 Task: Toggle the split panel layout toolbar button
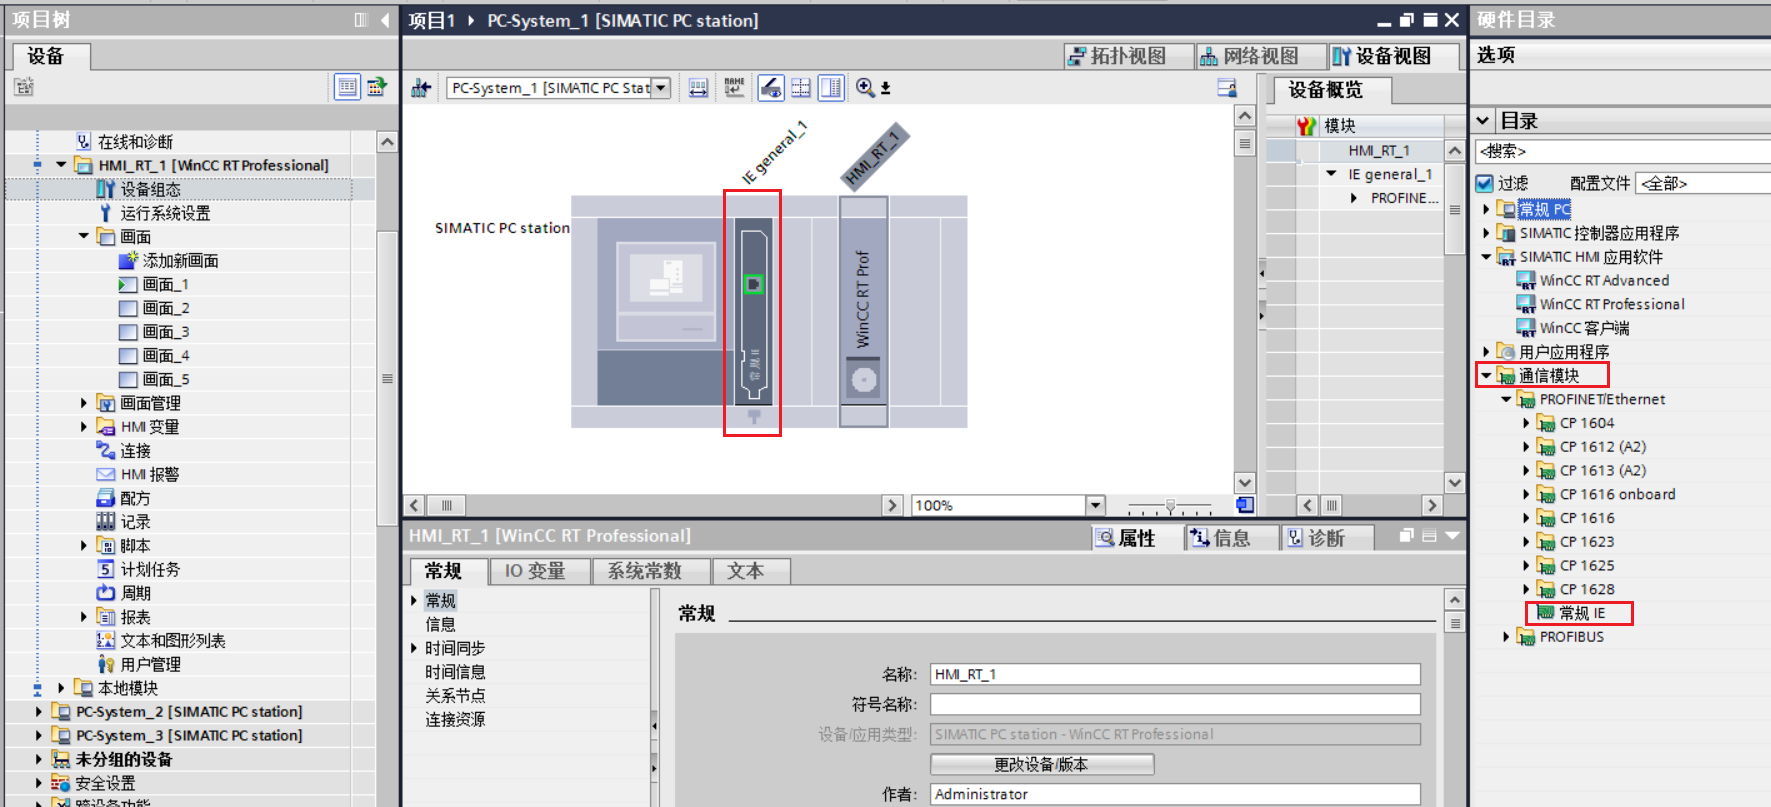pos(831,88)
